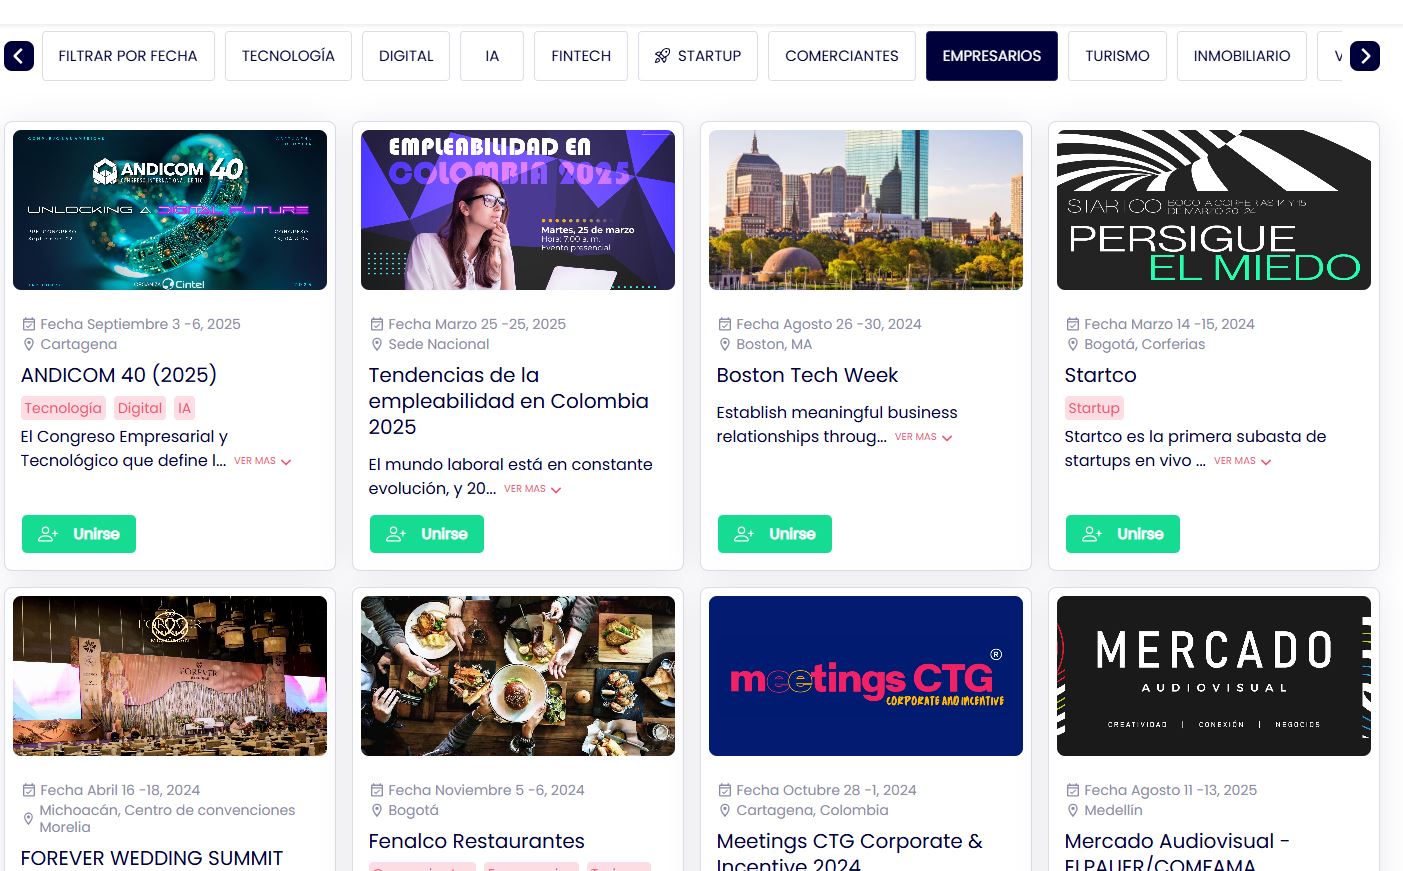The height and width of the screenshot is (871, 1403).
Task: Click calendar icon beside Fecha Abril 16 -18, 2024
Action: pos(29,790)
